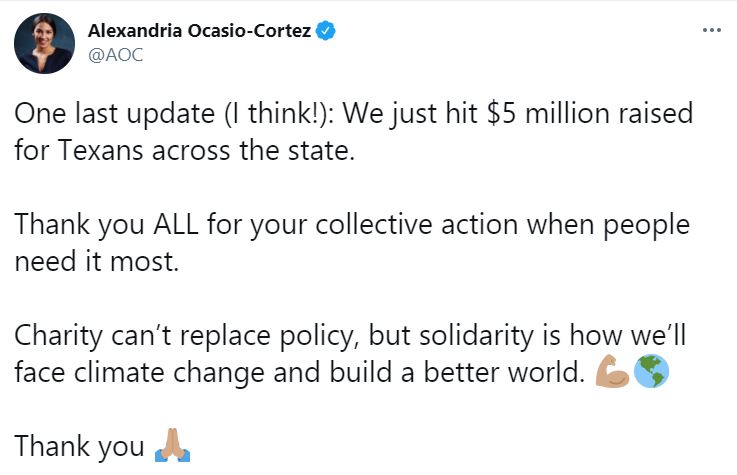Open the three-dot more options menu
The width and height of the screenshot is (737, 475).
712,30
